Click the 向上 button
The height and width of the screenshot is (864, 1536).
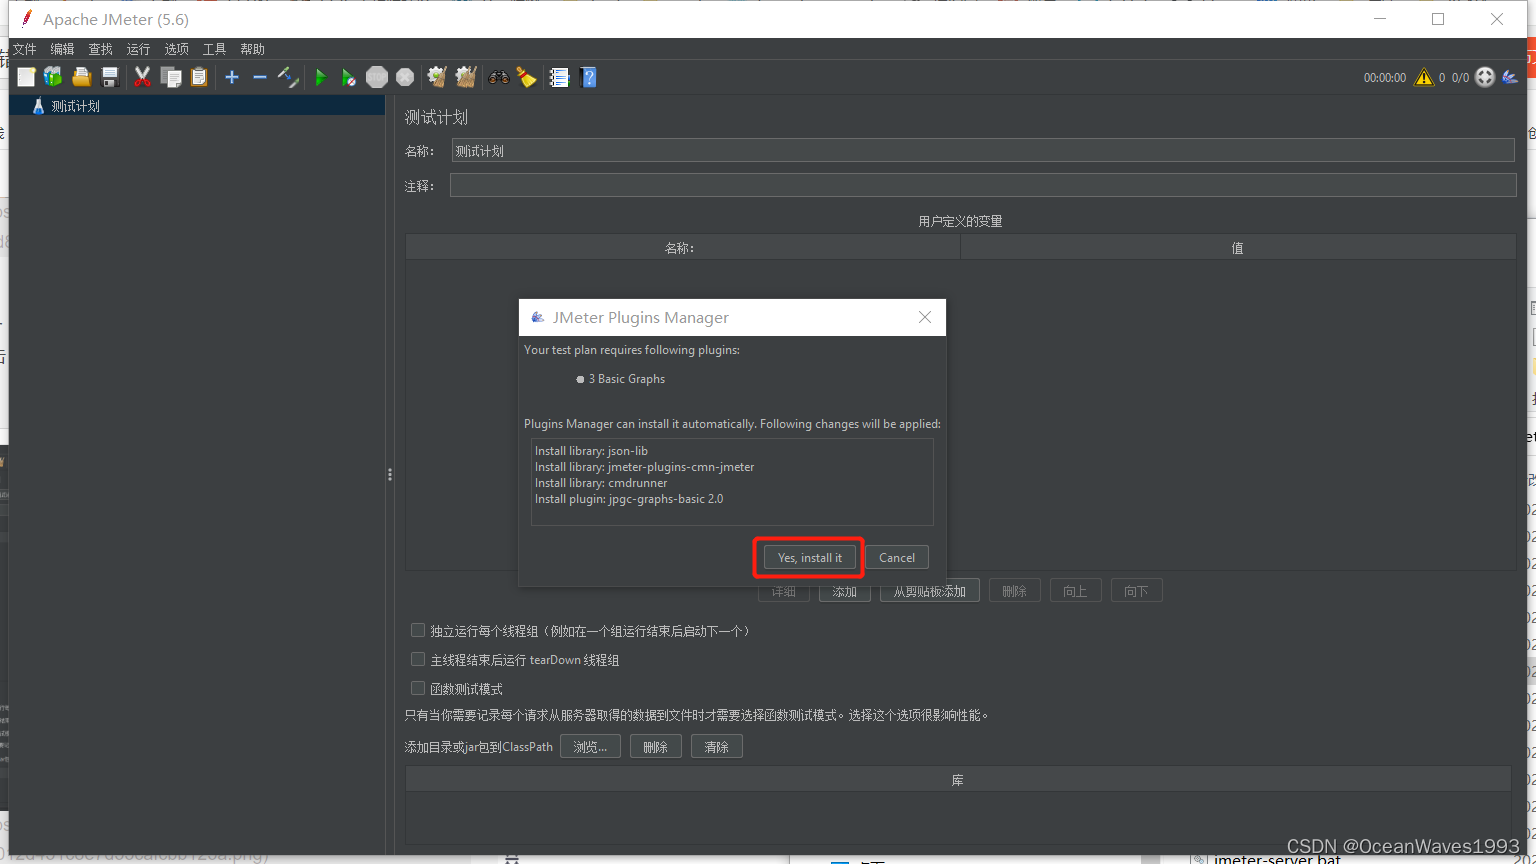[1075, 591]
